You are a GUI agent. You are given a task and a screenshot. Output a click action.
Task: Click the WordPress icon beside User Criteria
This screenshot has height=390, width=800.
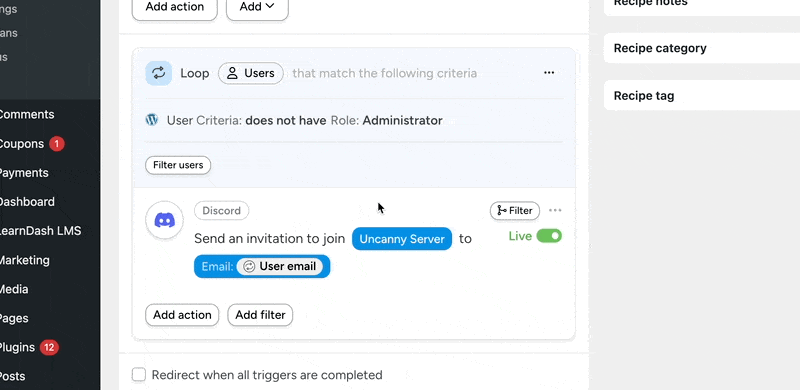coord(152,120)
